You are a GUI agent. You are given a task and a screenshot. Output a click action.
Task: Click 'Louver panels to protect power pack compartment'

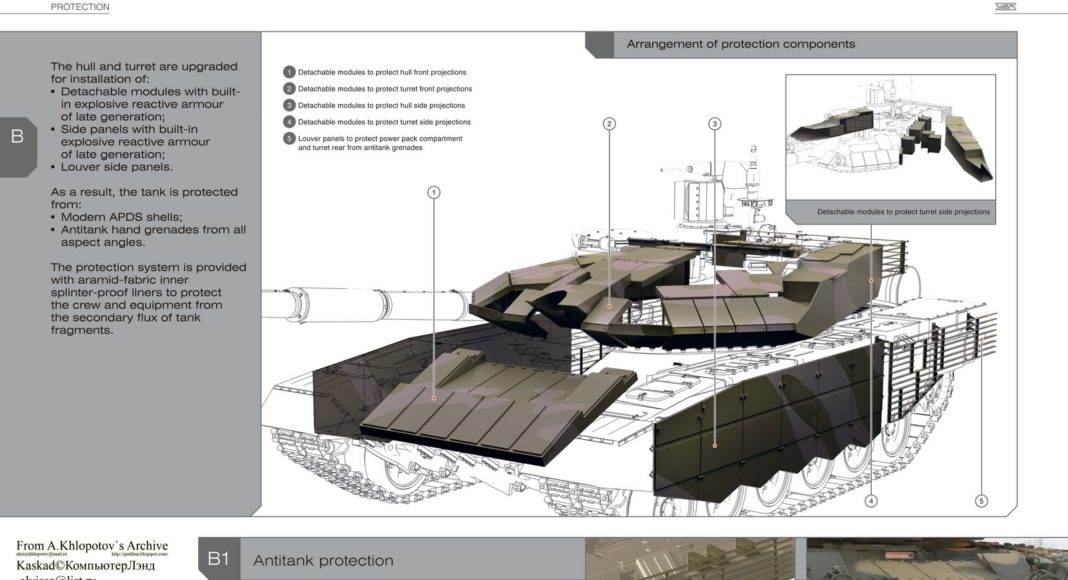380,138
